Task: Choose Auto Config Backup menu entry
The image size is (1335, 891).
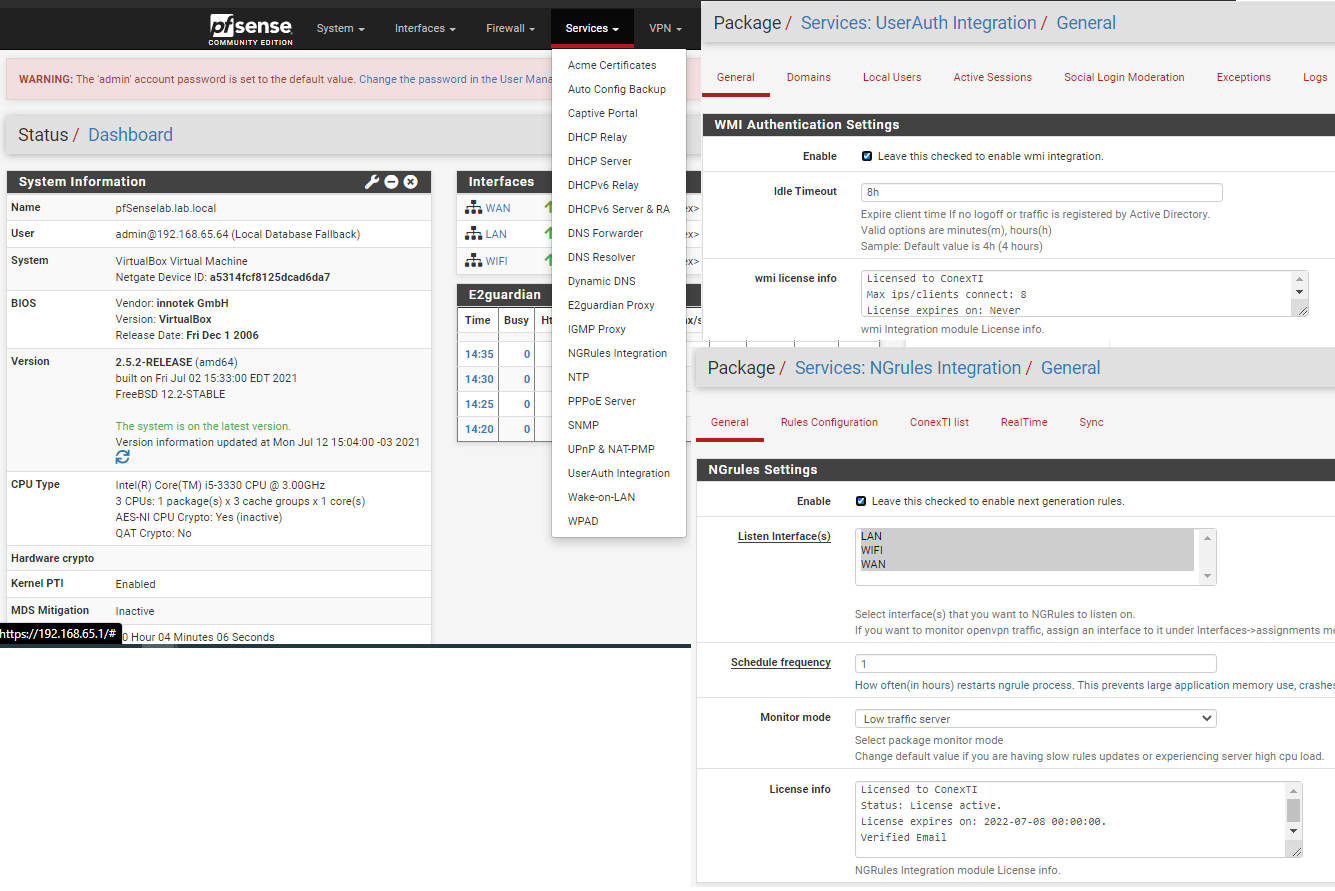Action: point(617,89)
